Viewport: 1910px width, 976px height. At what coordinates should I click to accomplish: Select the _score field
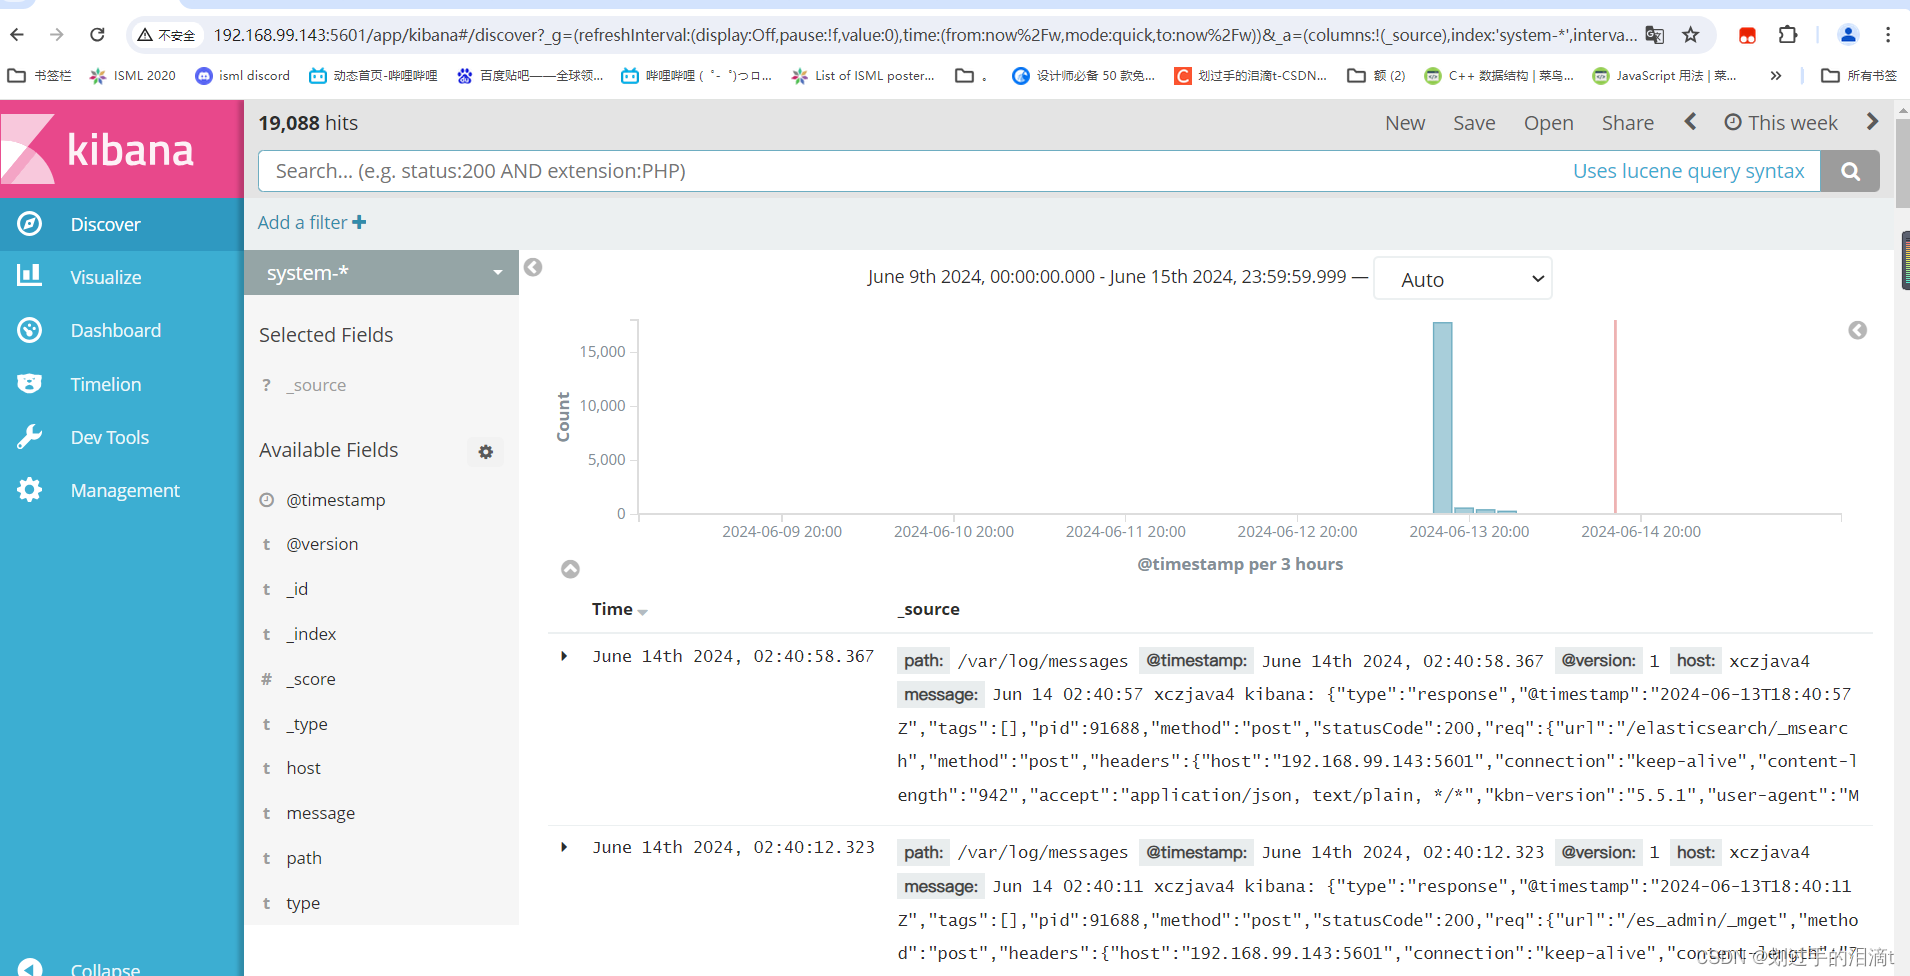coord(311,679)
